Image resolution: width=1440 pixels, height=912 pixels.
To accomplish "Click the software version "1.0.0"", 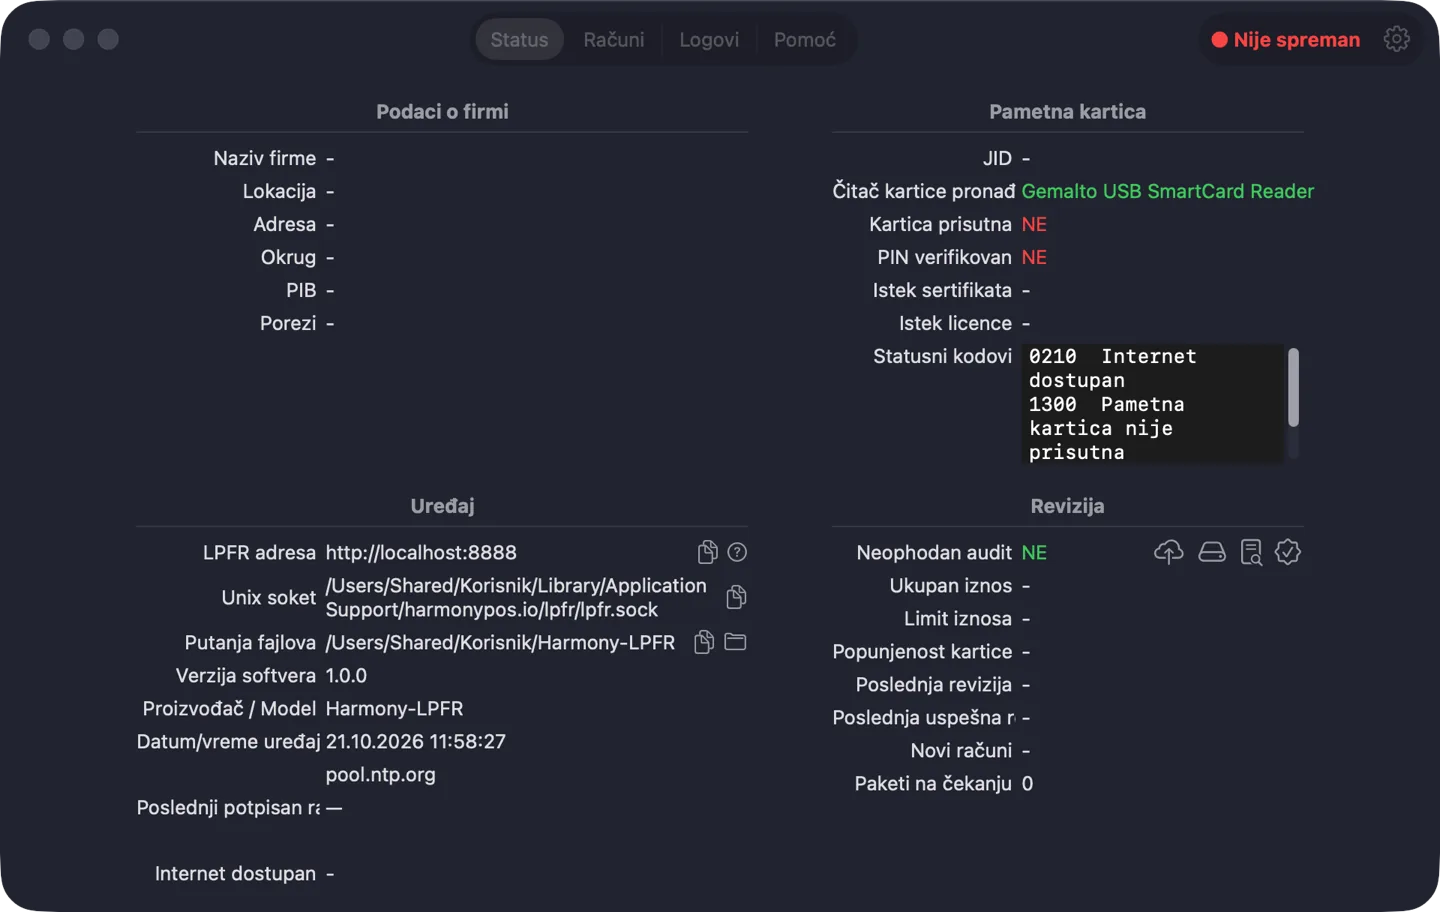I will click(346, 676).
